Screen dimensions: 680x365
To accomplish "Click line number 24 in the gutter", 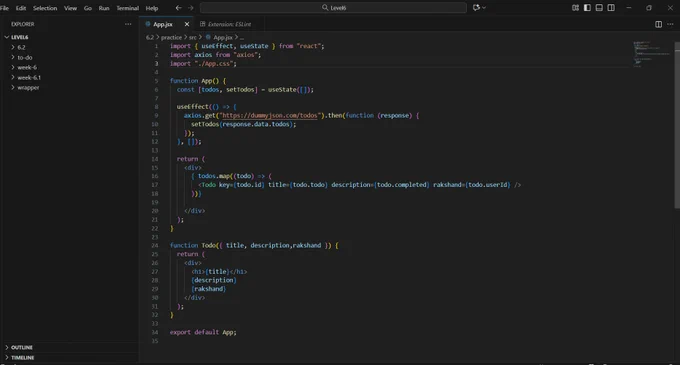I will point(155,245).
